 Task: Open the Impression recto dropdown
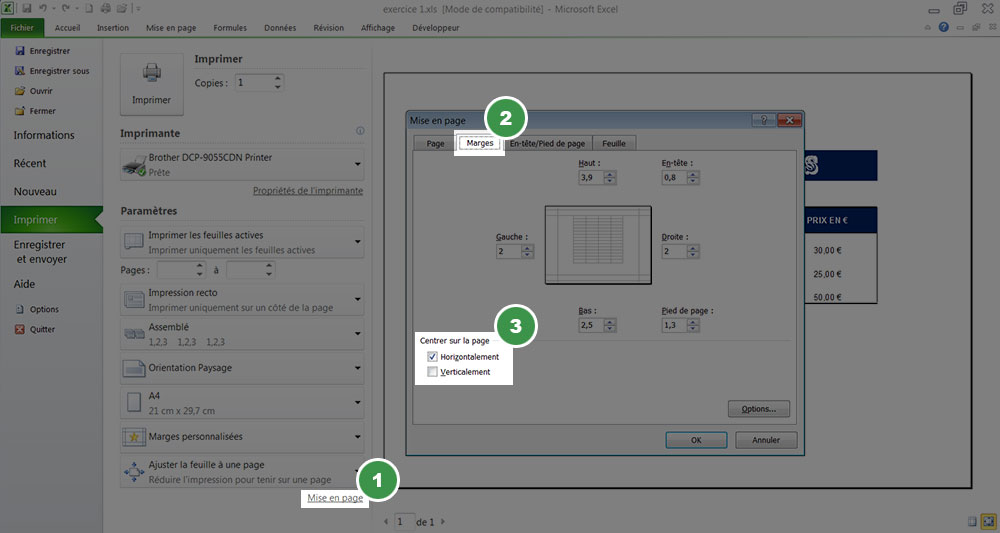pyautogui.click(x=242, y=300)
